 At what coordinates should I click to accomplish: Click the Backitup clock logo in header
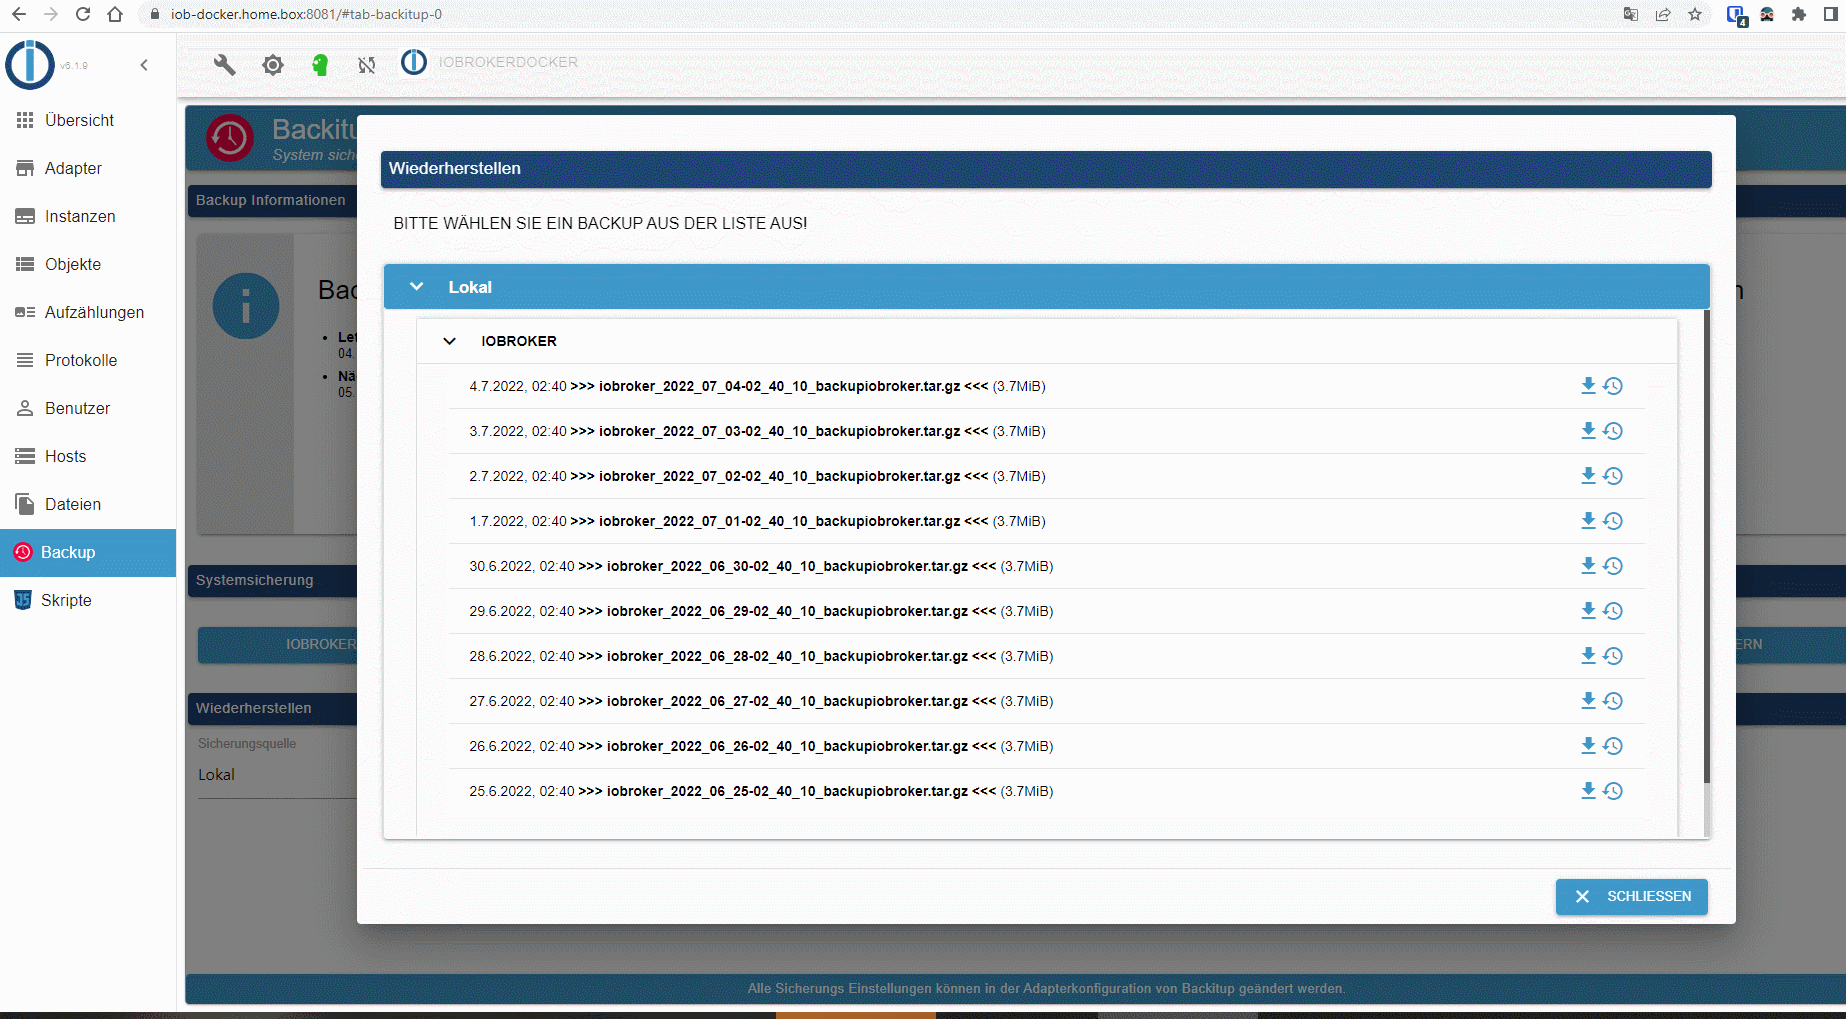(230, 138)
